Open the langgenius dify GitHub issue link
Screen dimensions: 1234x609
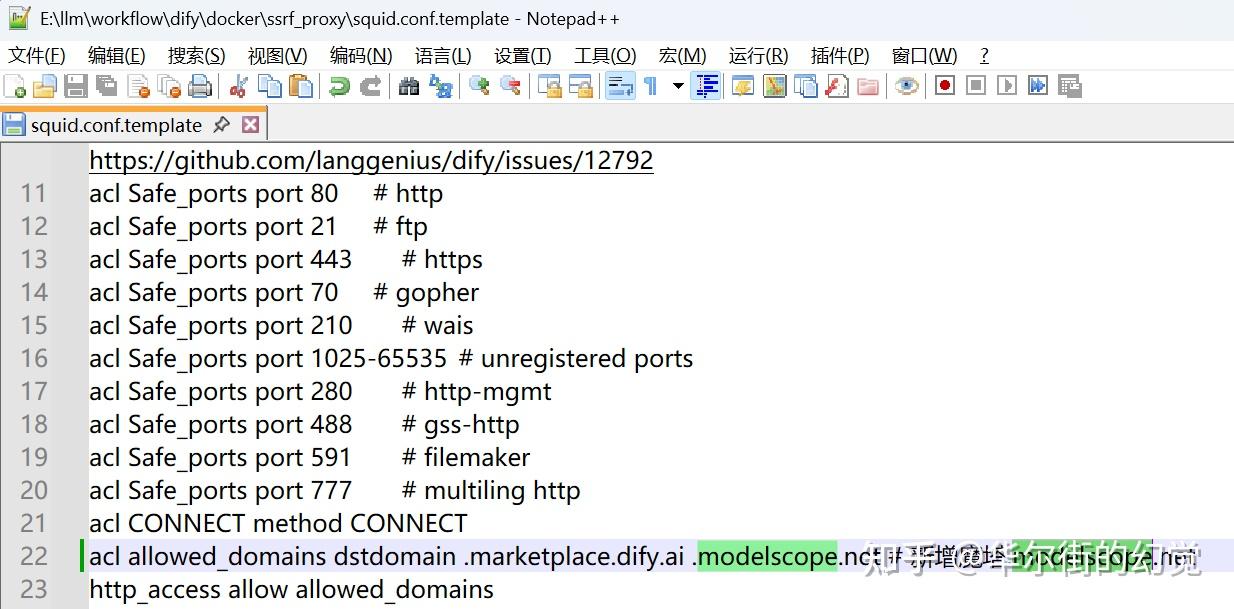point(370,160)
